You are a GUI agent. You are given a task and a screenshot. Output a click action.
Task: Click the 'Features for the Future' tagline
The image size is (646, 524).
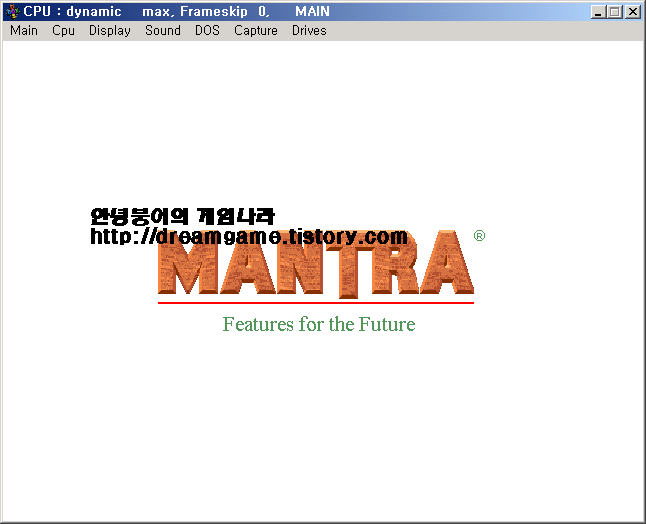pos(319,324)
